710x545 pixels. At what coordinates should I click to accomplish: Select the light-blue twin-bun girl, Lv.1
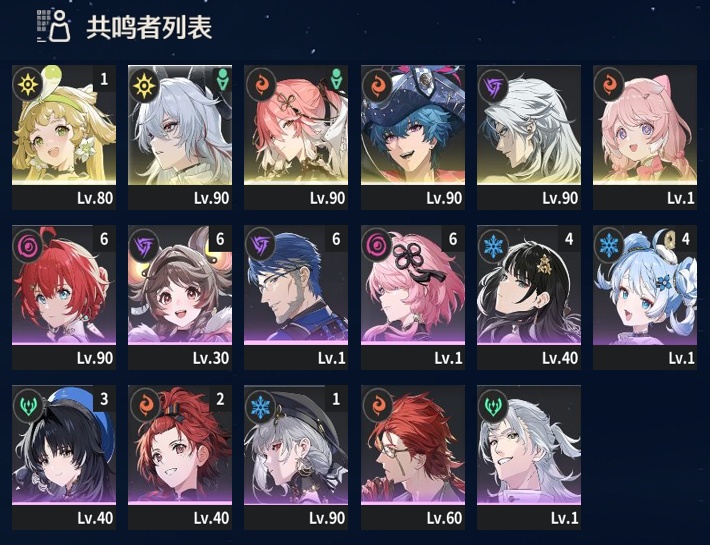click(x=645, y=297)
